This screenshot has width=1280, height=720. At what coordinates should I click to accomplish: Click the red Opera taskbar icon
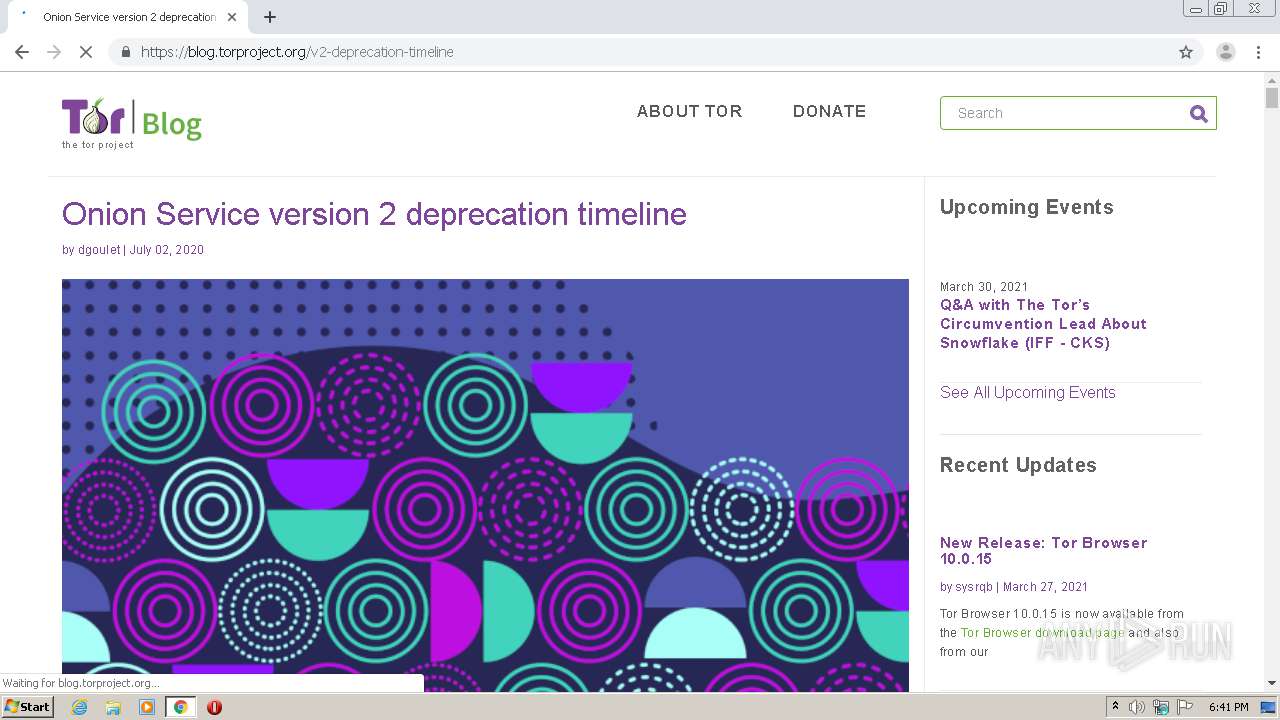[214, 707]
